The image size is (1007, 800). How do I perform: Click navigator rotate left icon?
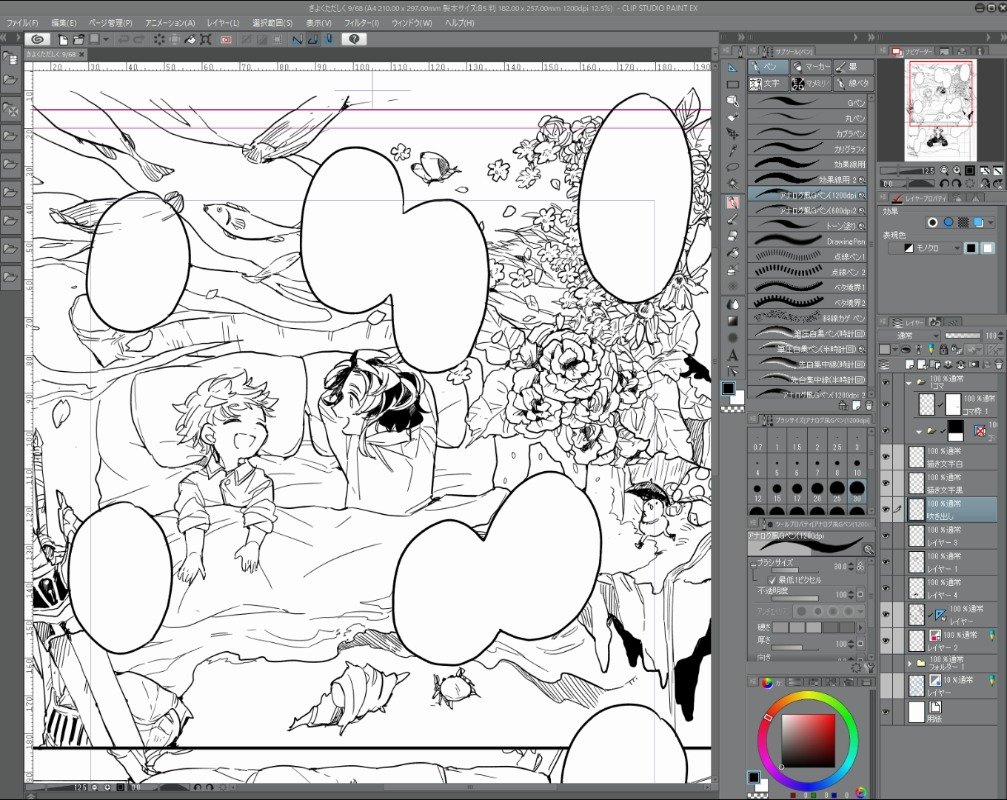click(x=943, y=184)
